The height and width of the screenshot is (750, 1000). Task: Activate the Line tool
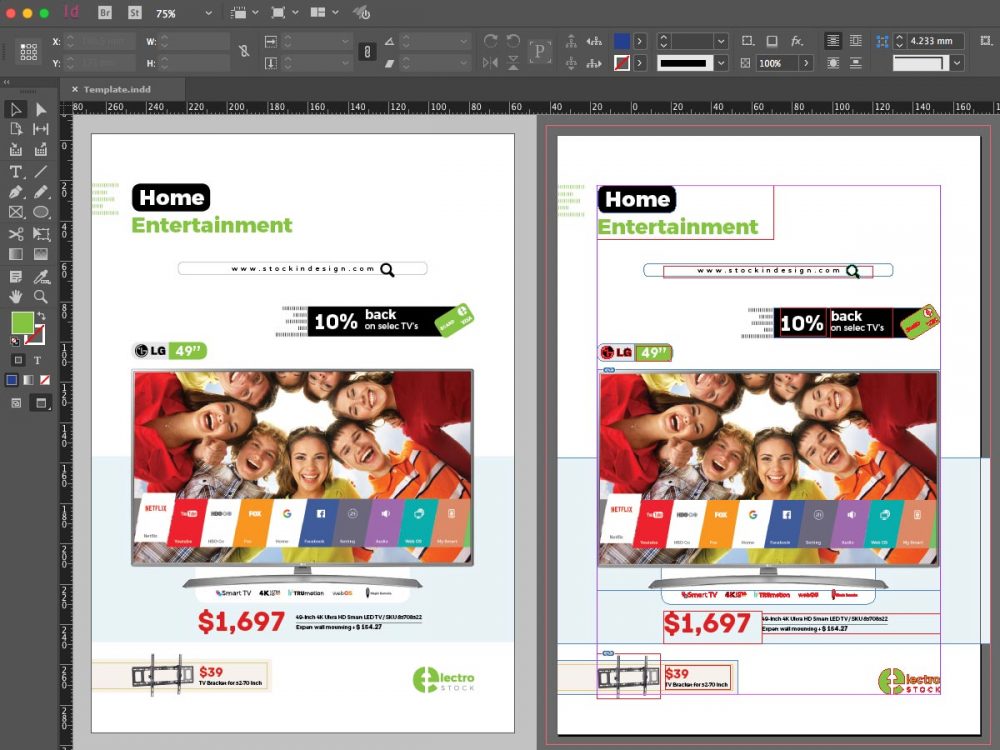click(x=41, y=172)
